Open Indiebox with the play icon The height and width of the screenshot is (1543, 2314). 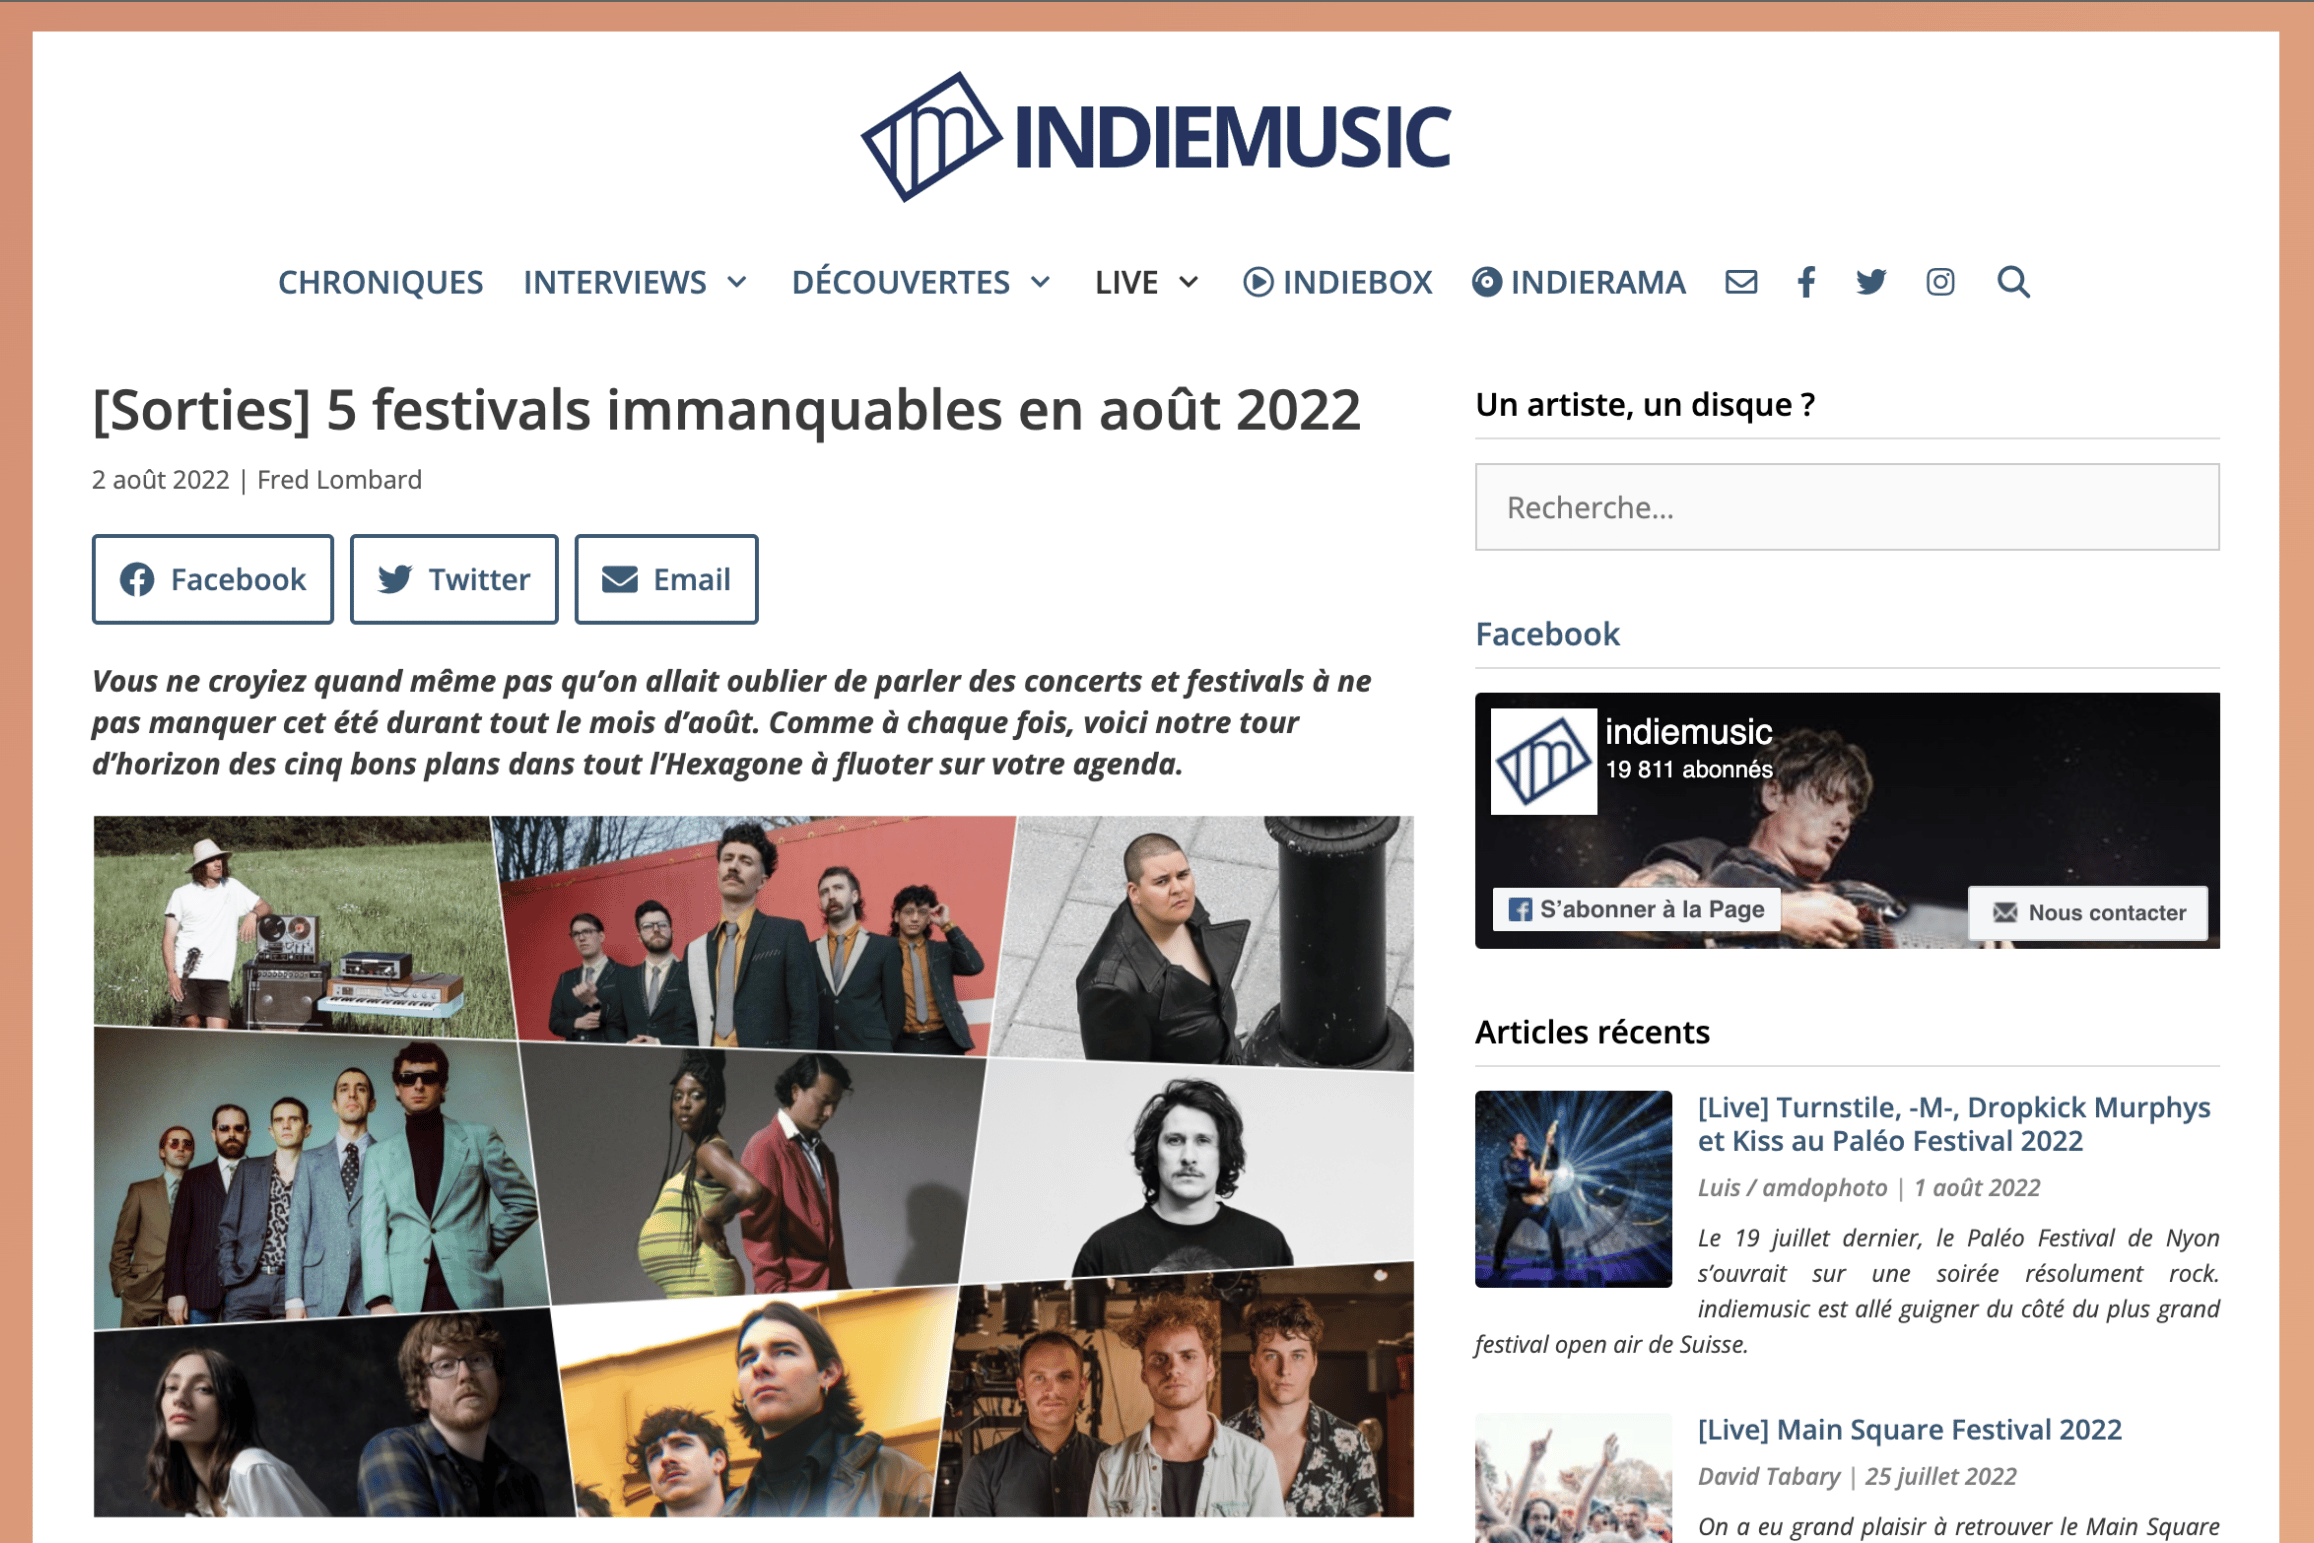point(1337,282)
